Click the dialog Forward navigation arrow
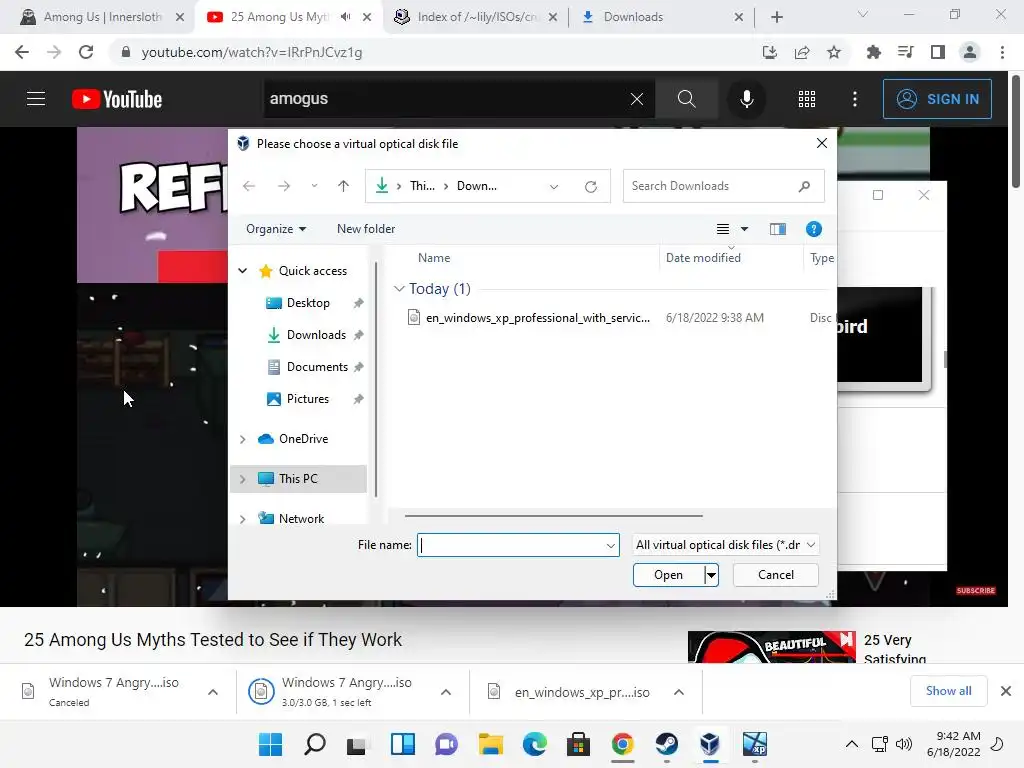This screenshot has height=768, width=1024. (283, 186)
